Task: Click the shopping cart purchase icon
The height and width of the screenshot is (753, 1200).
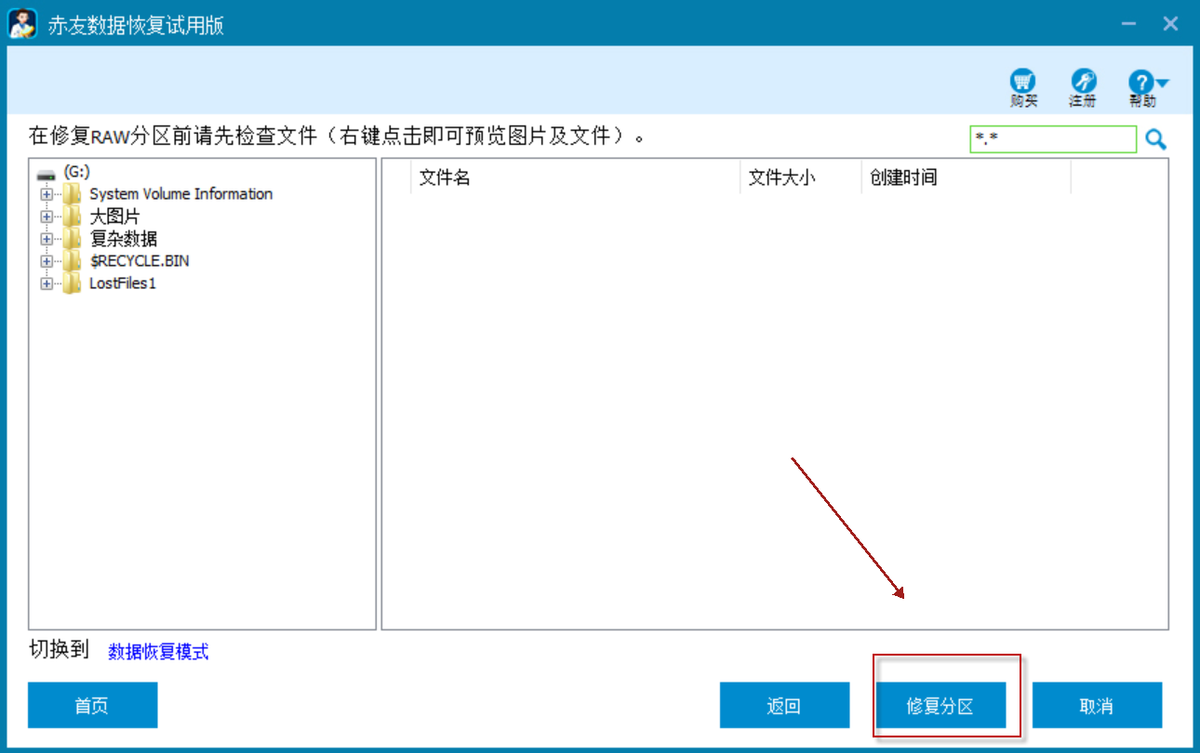Action: pos(1022,82)
